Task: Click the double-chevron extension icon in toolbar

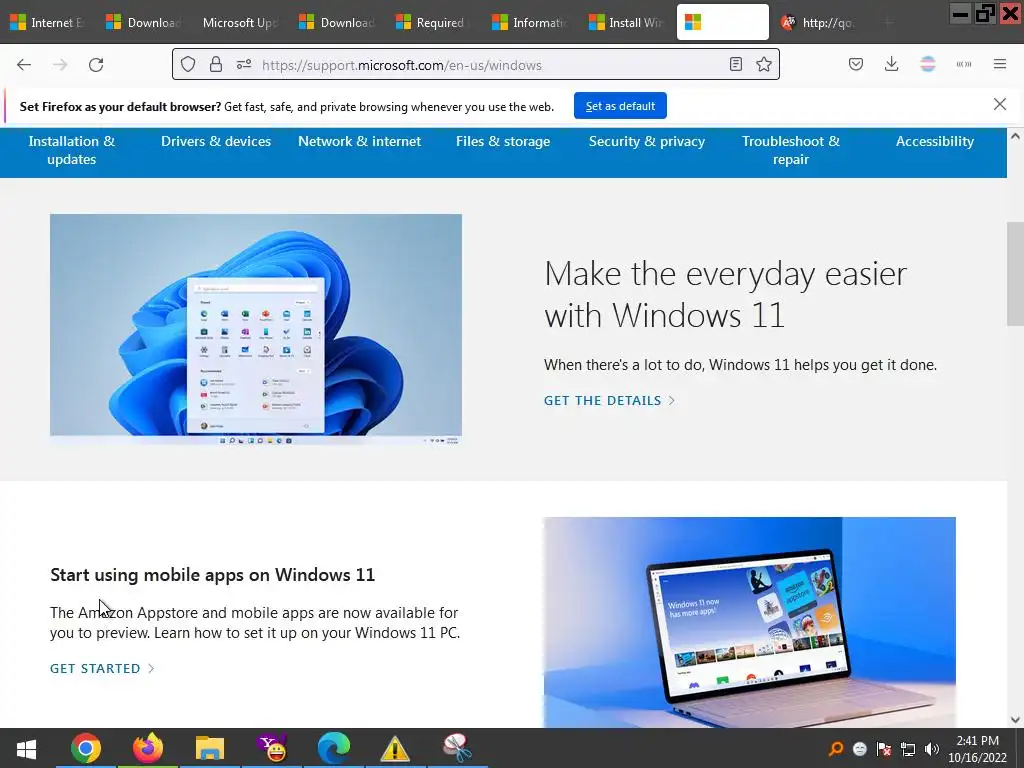Action: (x=963, y=65)
